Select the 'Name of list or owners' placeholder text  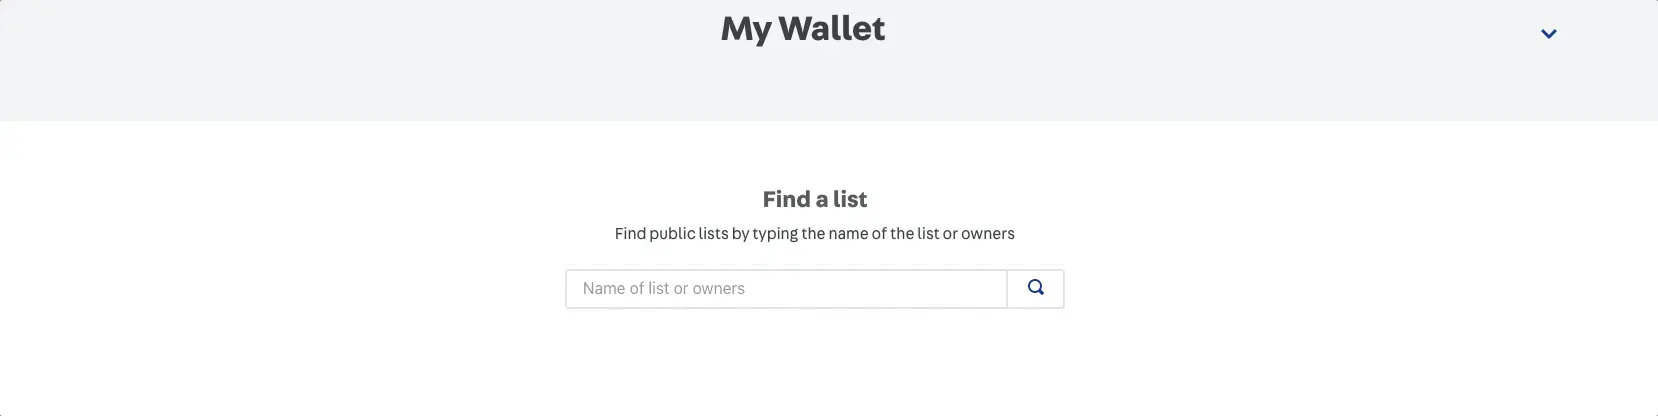664,289
